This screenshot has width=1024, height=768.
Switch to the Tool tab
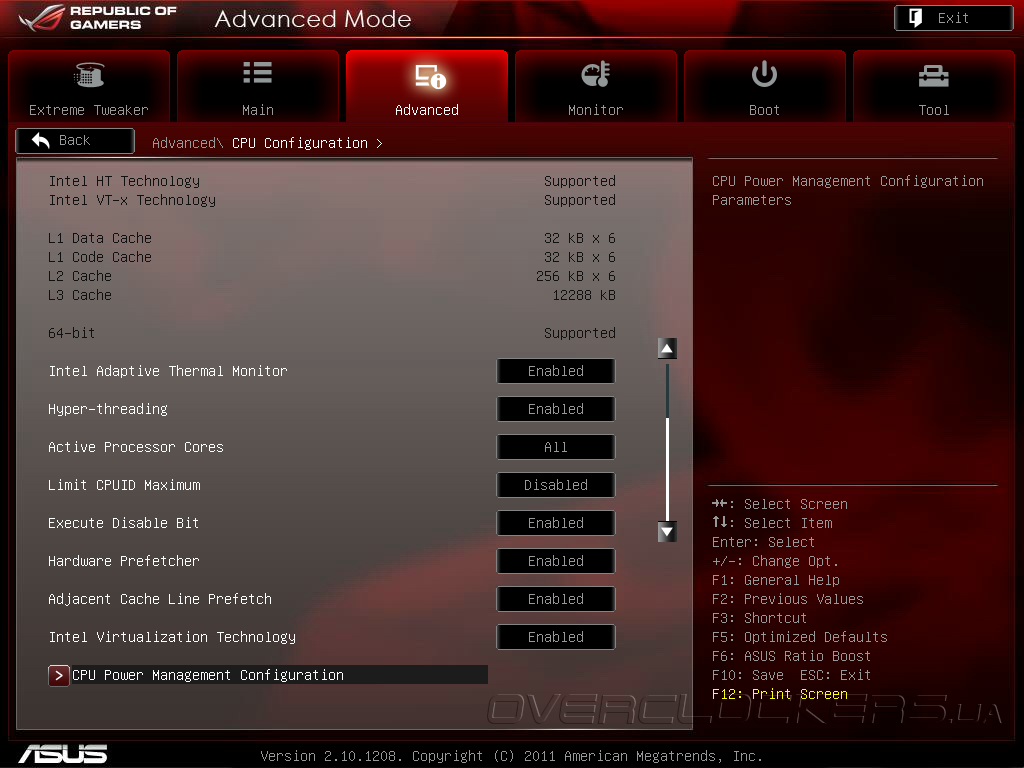click(934, 86)
